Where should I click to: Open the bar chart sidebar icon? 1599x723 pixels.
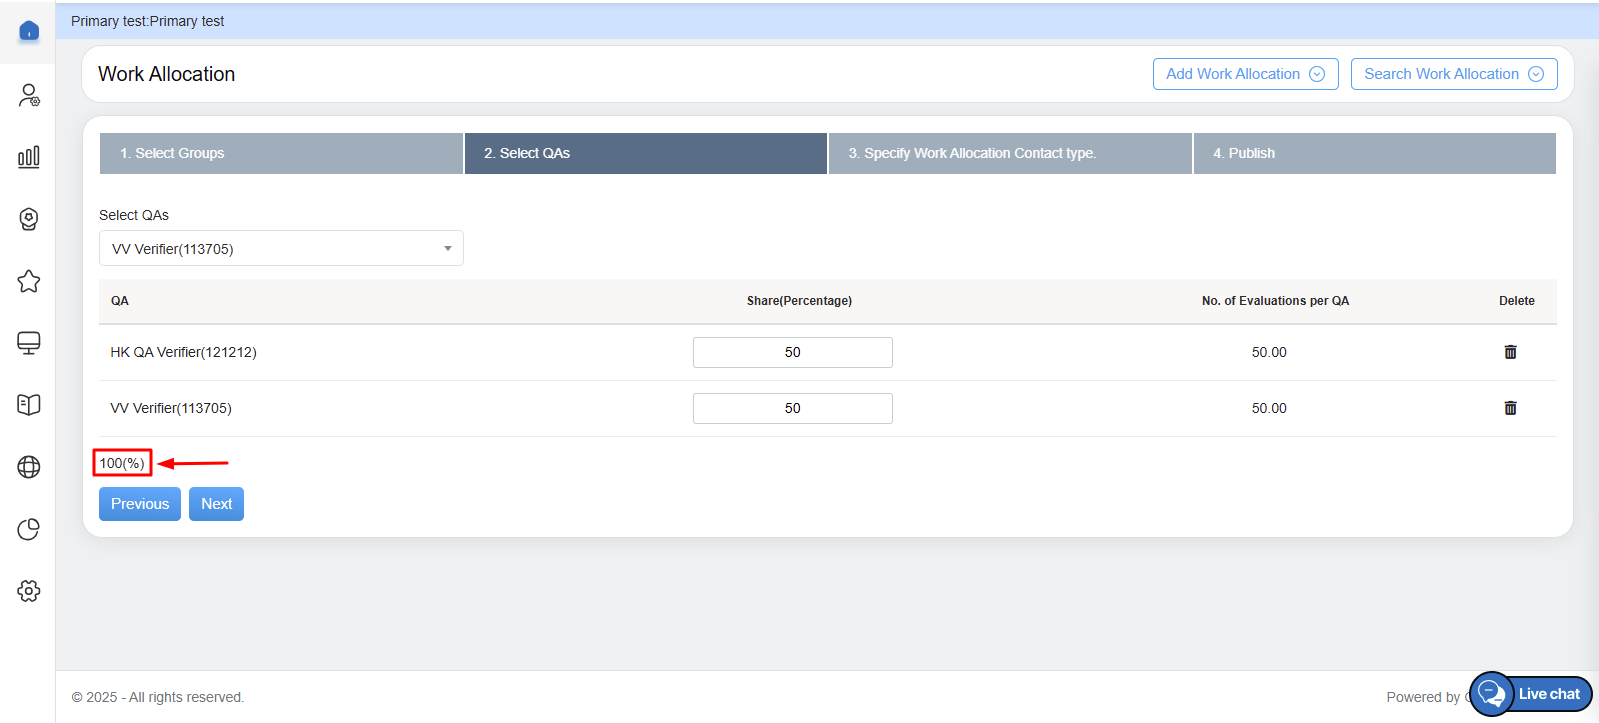coord(29,157)
